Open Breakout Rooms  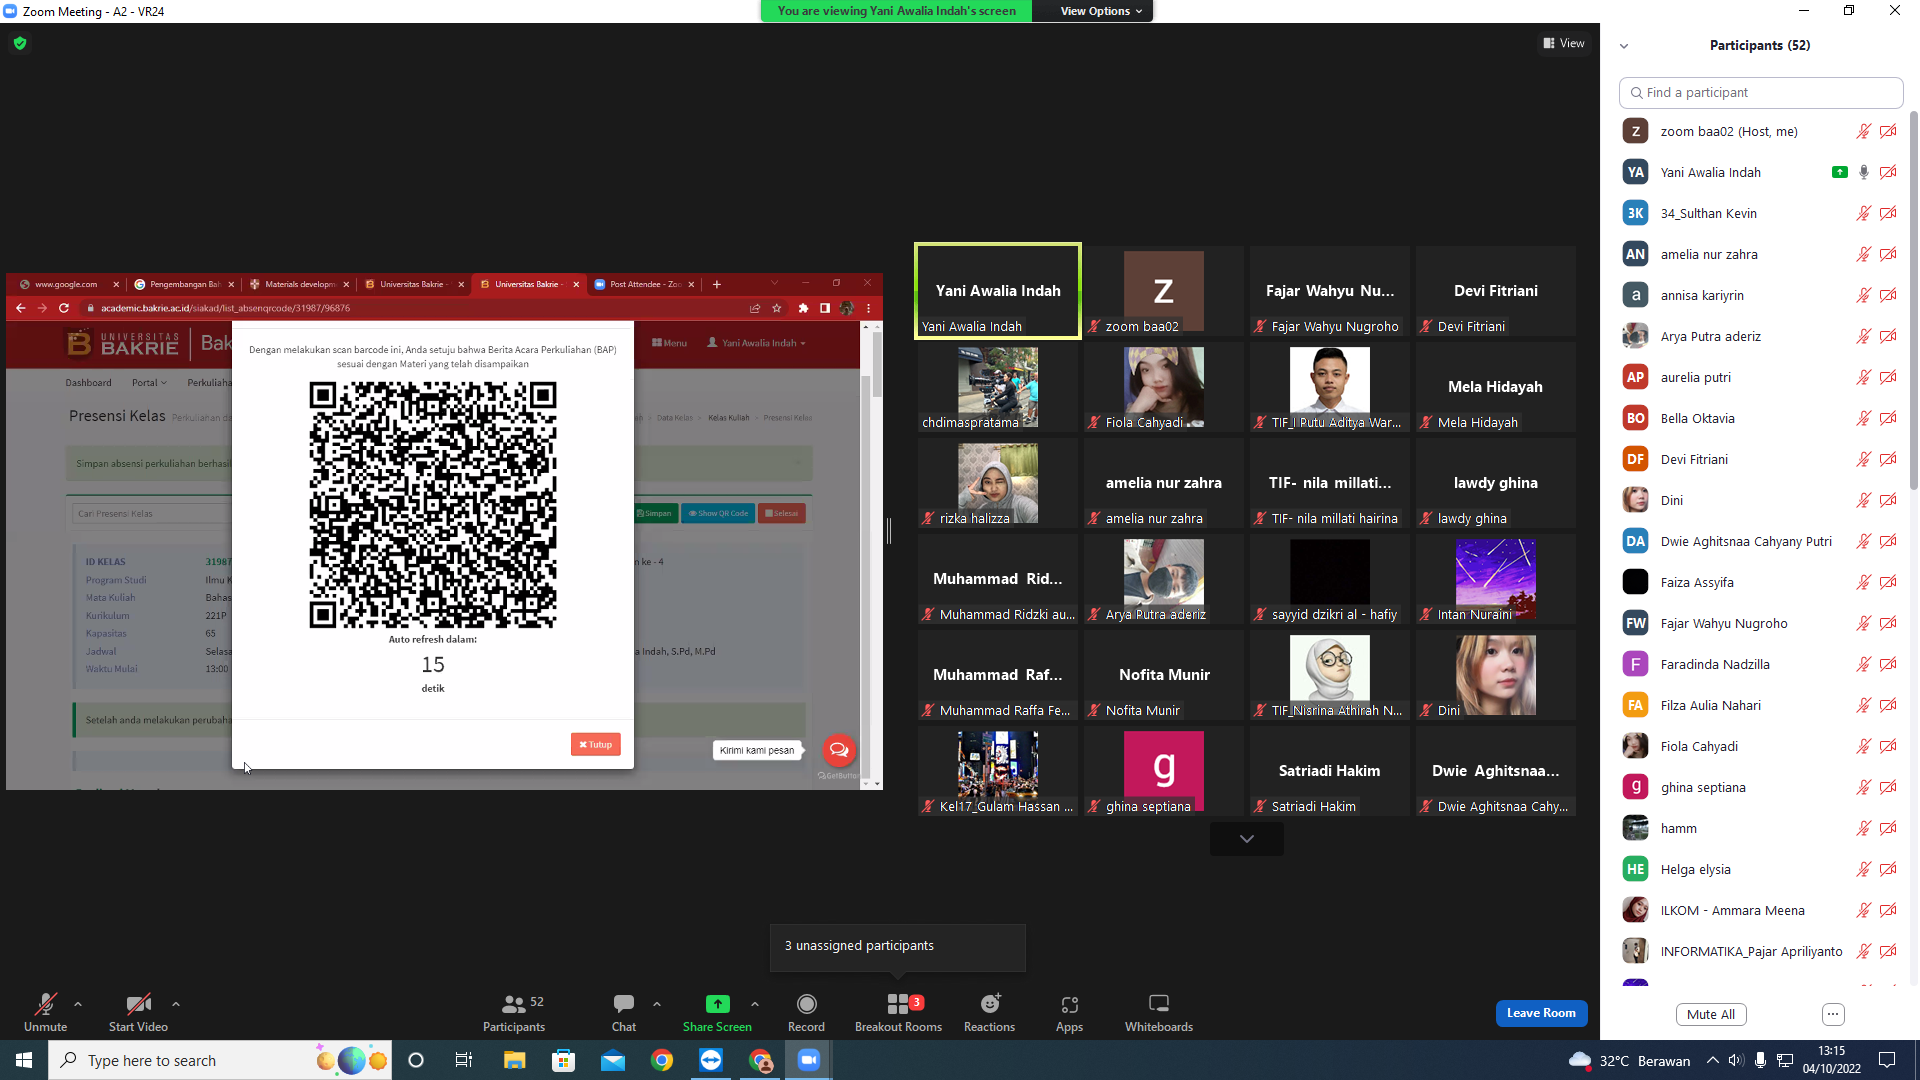(x=898, y=1012)
